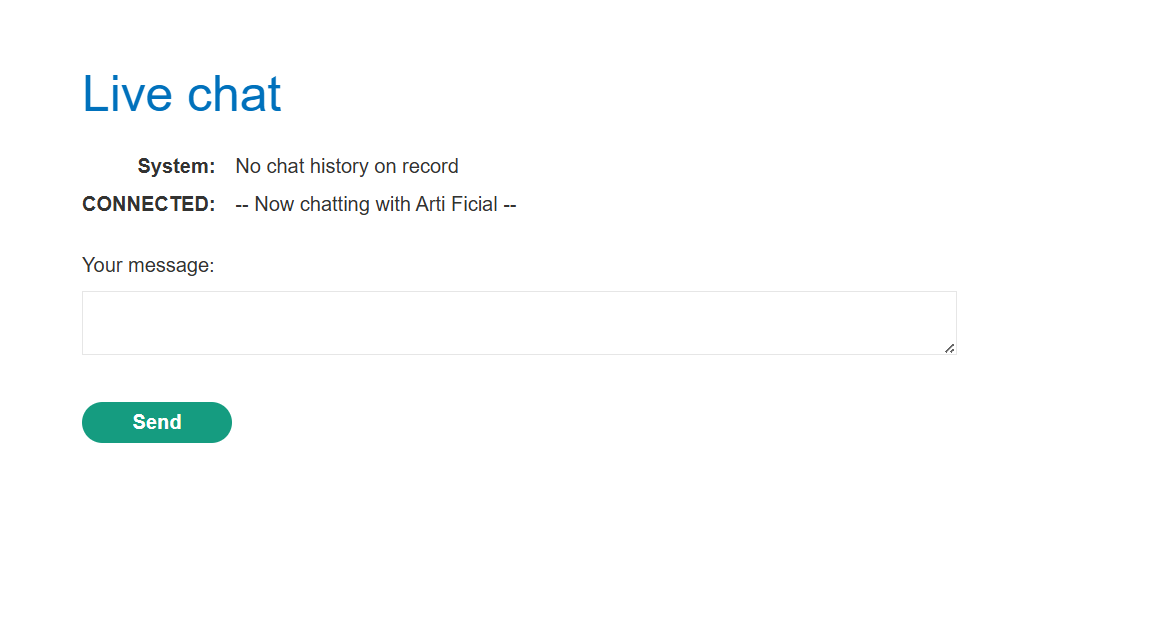Click the "Your message:" label

click(148, 265)
